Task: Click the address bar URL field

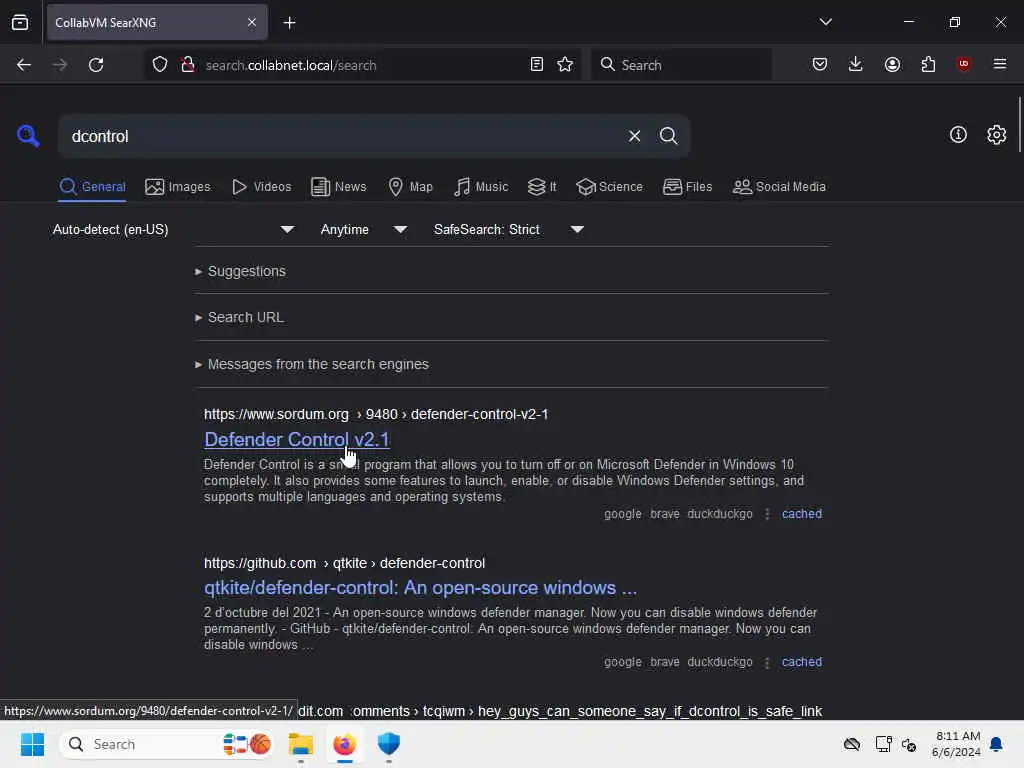Action: pyautogui.click(x=362, y=65)
